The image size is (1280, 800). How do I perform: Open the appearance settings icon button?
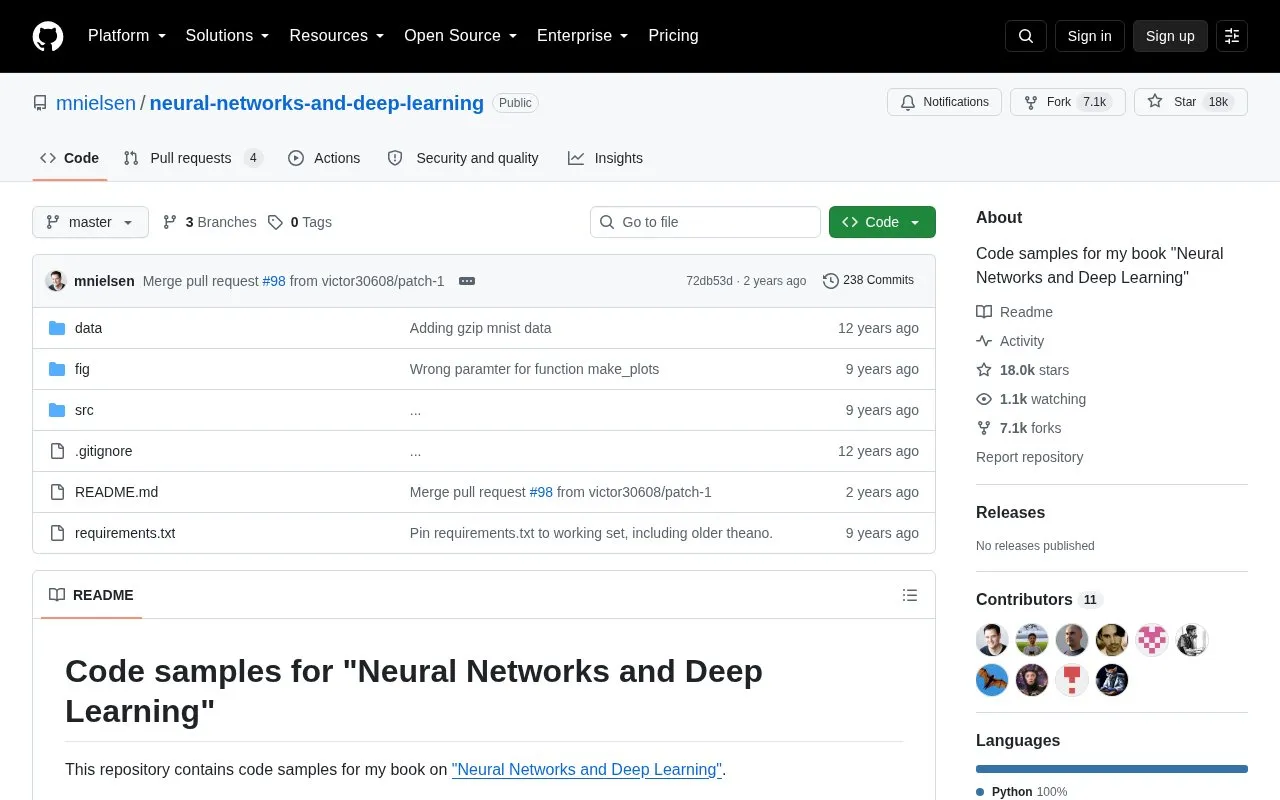1232,36
